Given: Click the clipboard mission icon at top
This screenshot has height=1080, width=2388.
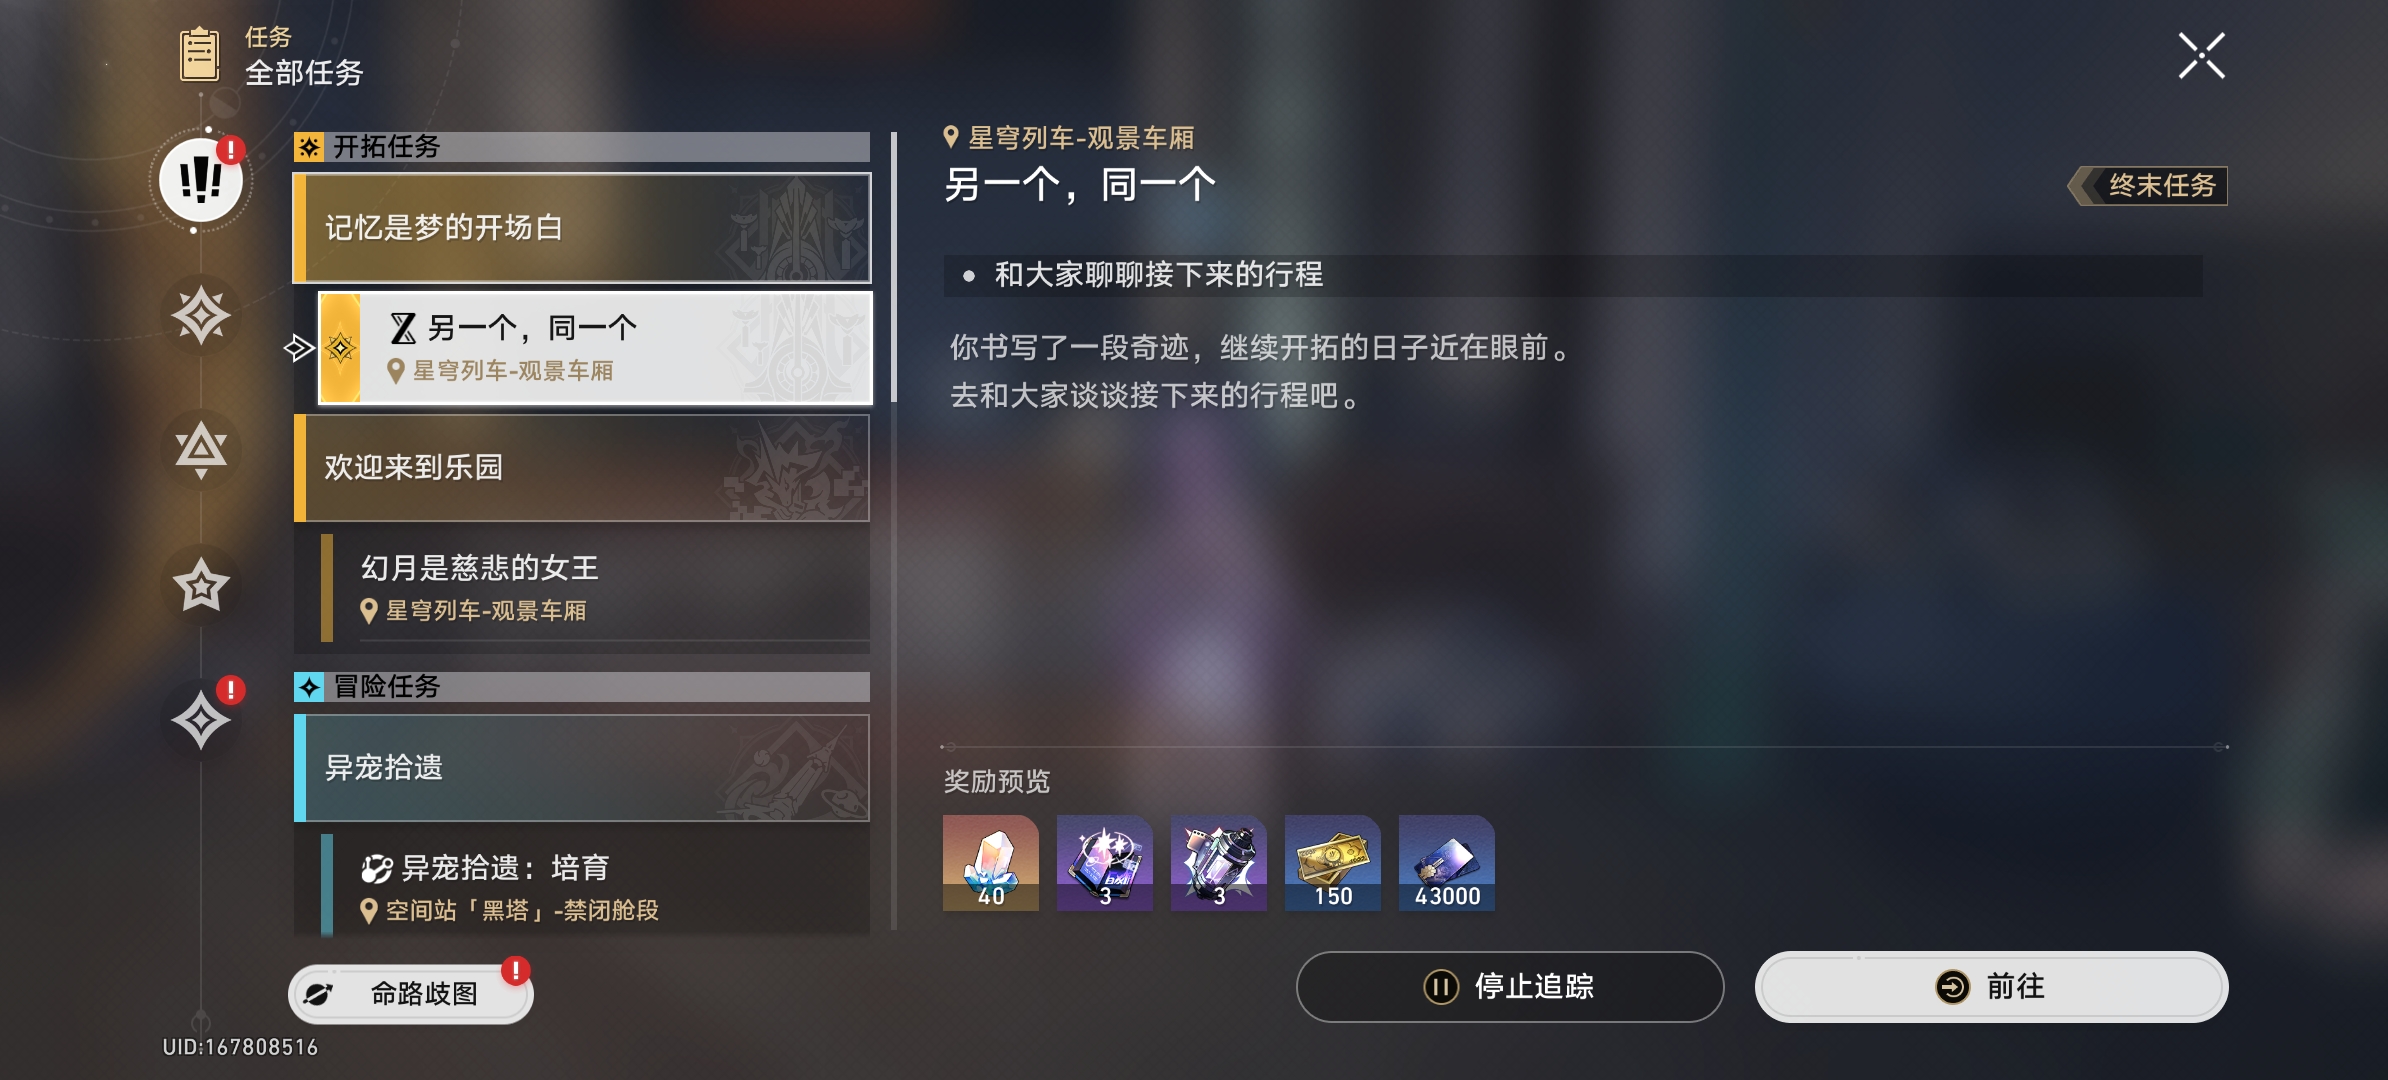Looking at the screenshot, I should [199, 54].
